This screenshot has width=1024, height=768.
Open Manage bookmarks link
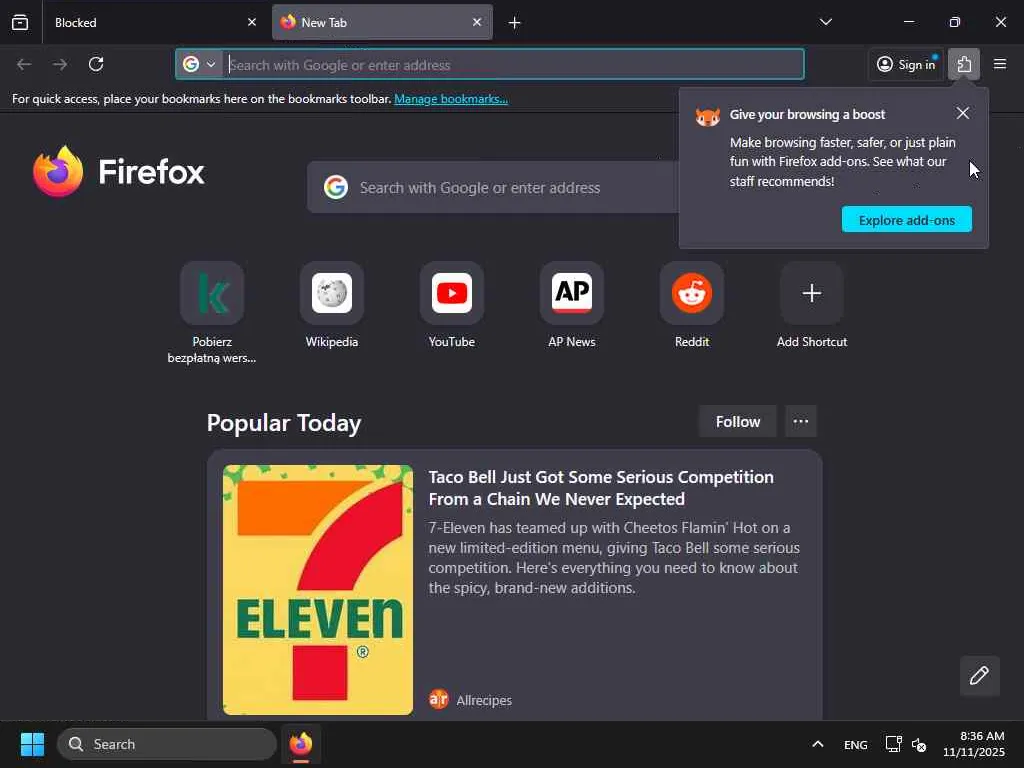point(451,99)
